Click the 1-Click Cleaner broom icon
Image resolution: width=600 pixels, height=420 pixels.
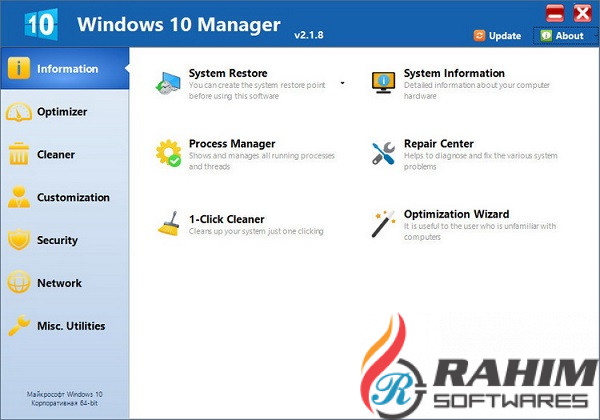[x=169, y=224]
